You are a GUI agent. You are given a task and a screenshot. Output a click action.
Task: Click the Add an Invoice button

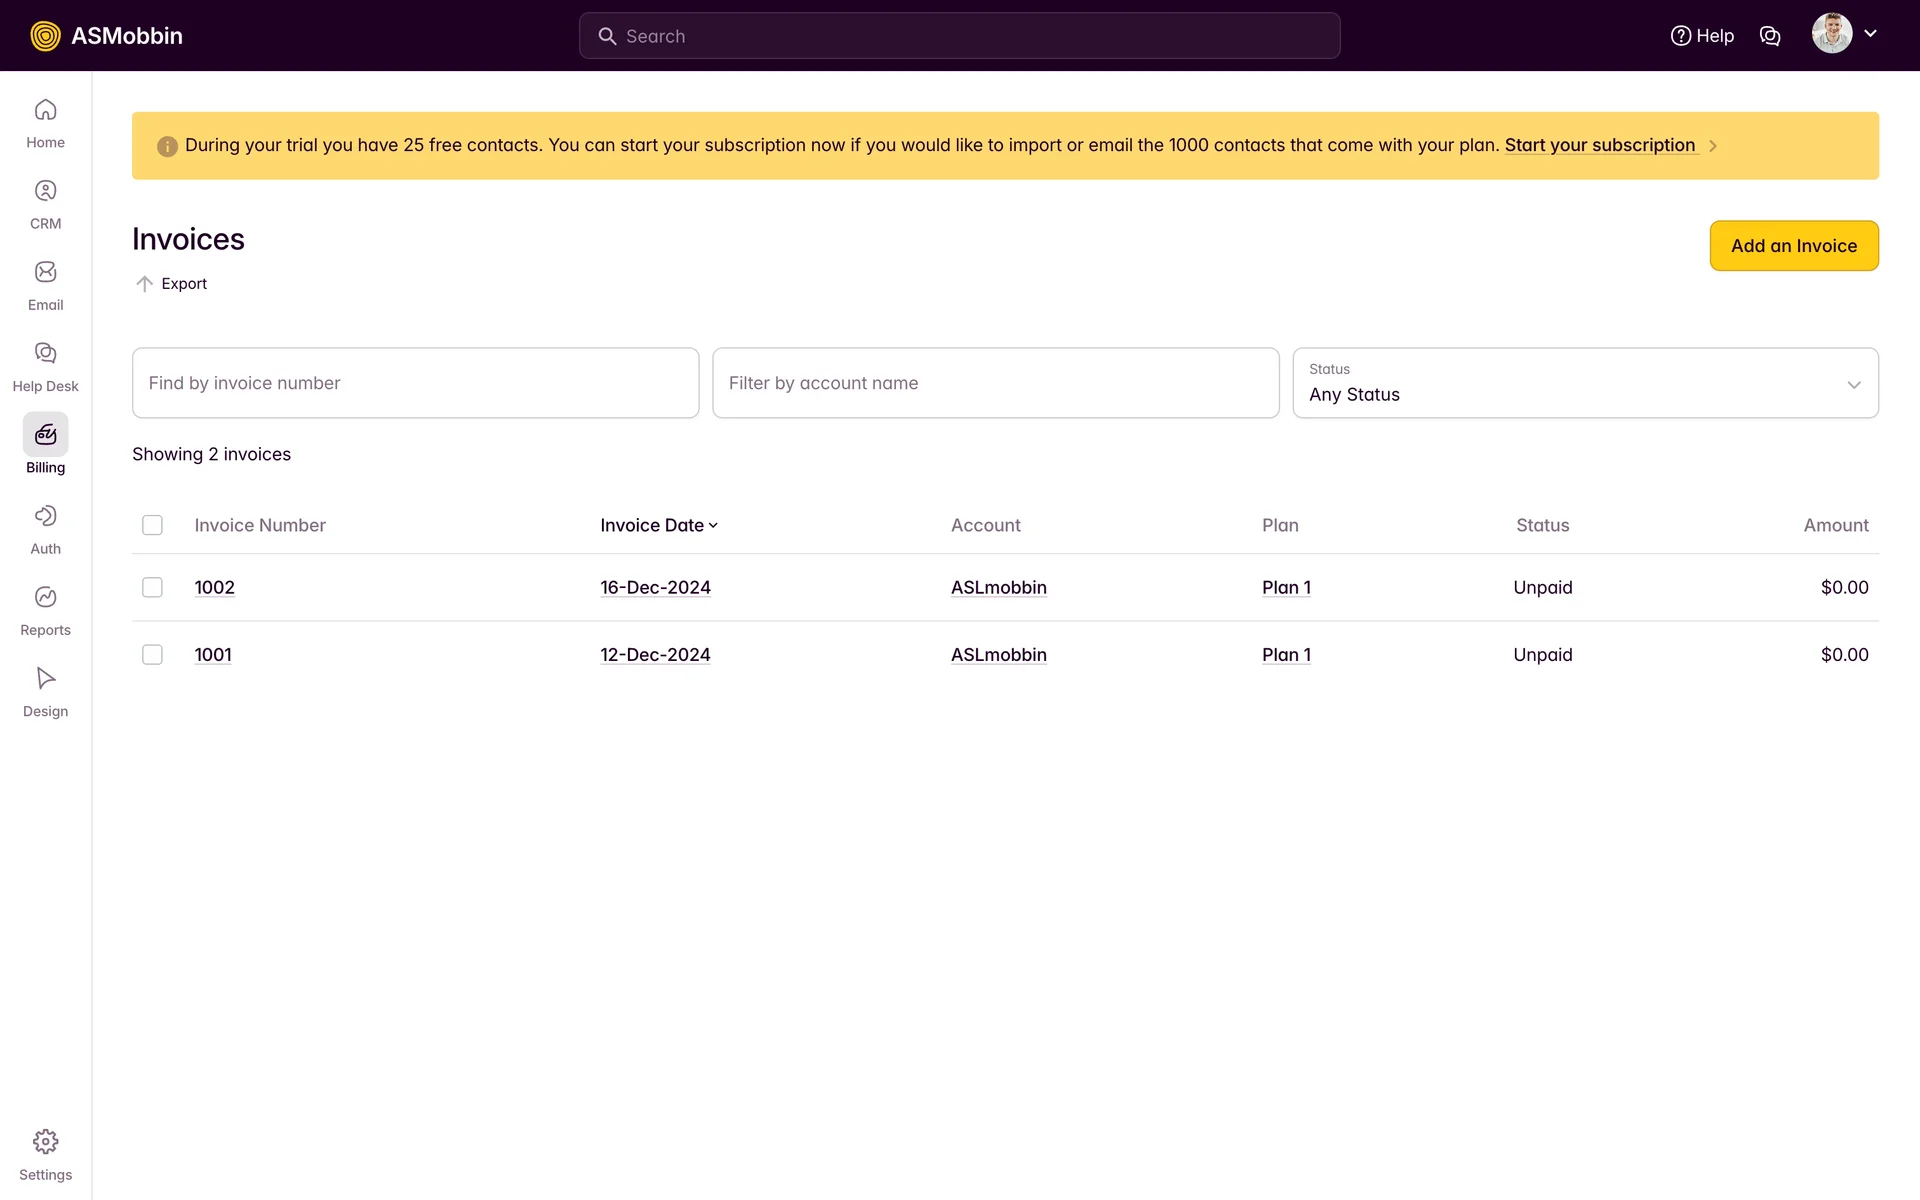point(1793,246)
